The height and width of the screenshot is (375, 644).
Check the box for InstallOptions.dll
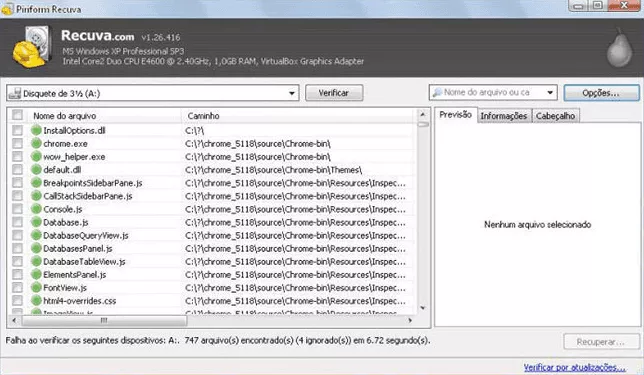click(17, 131)
